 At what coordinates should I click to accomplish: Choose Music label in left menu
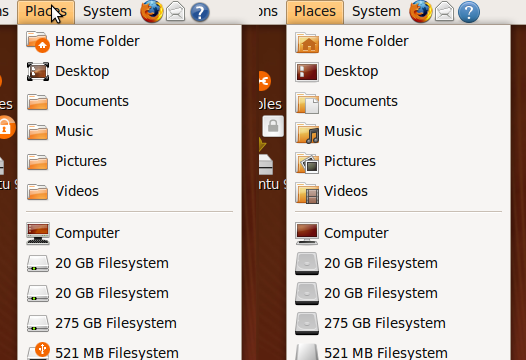(74, 131)
